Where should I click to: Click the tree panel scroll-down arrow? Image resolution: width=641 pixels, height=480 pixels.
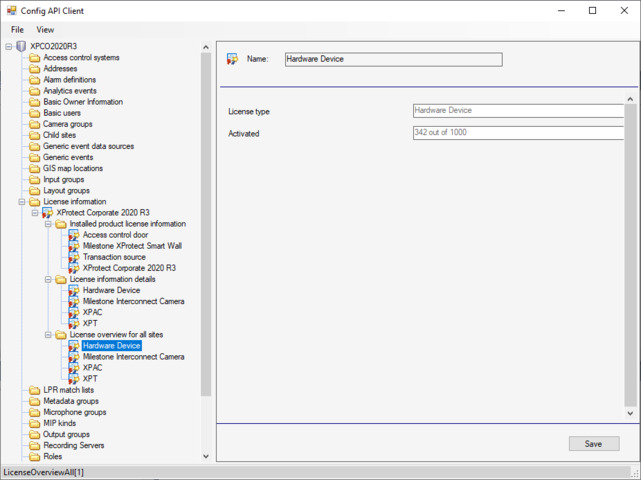(206, 456)
